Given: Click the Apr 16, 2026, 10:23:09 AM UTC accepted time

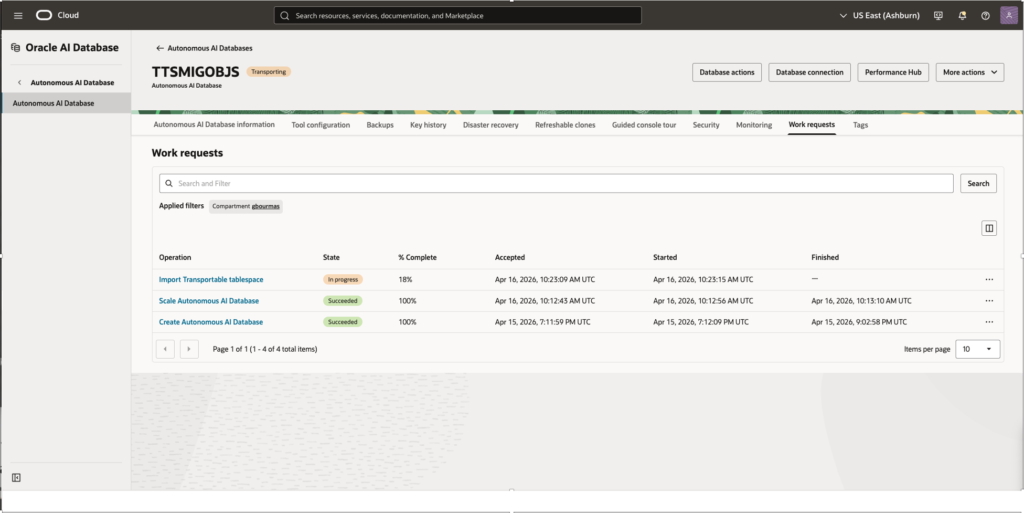Looking at the screenshot, I should point(545,279).
